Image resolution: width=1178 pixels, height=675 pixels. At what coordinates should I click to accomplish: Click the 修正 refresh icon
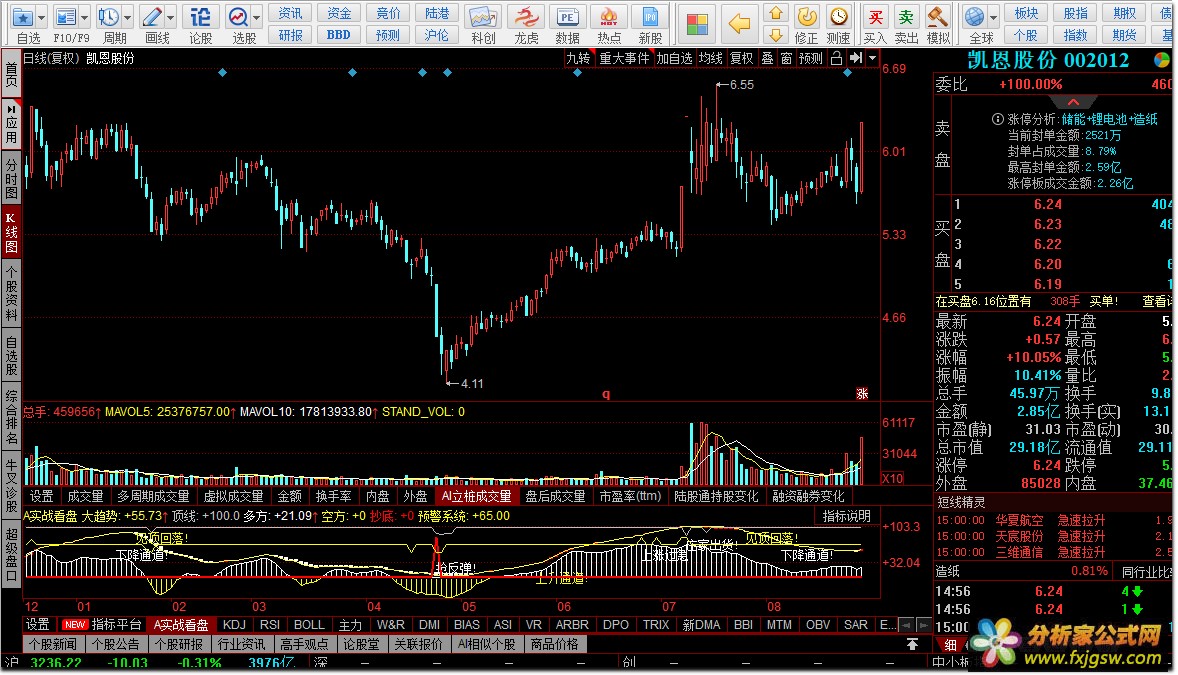[x=807, y=17]
